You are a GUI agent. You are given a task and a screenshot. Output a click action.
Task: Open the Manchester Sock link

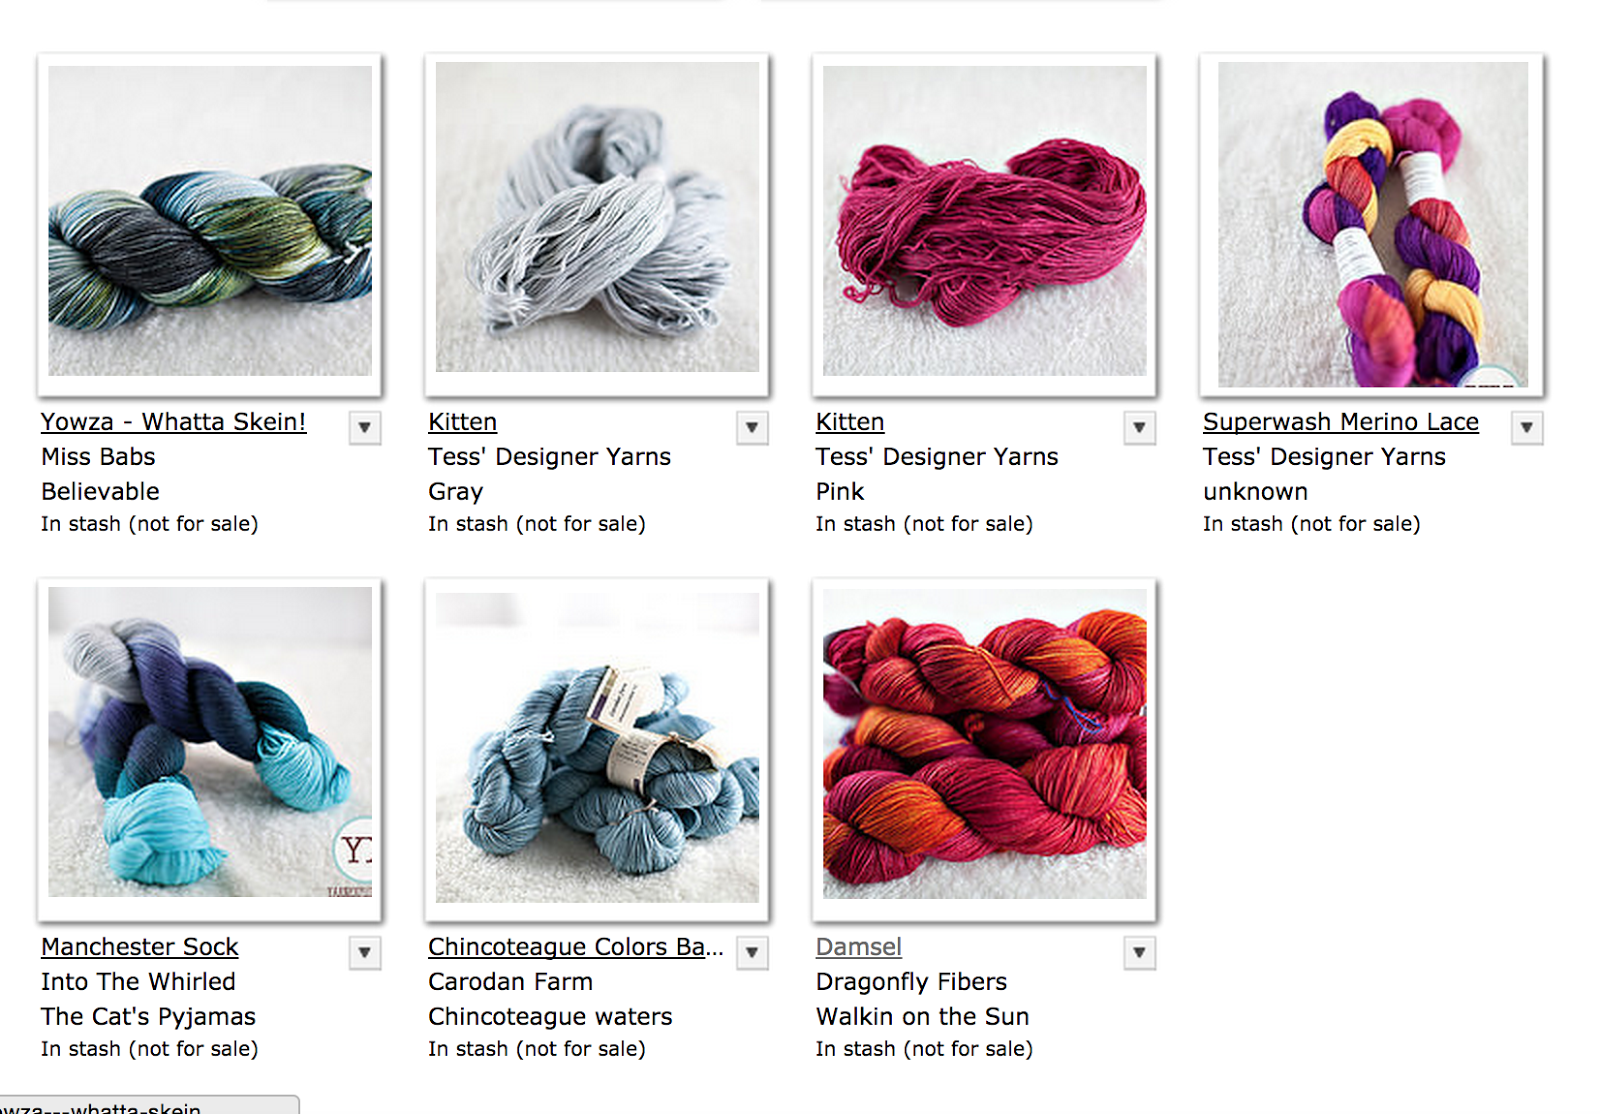[140, 947]
